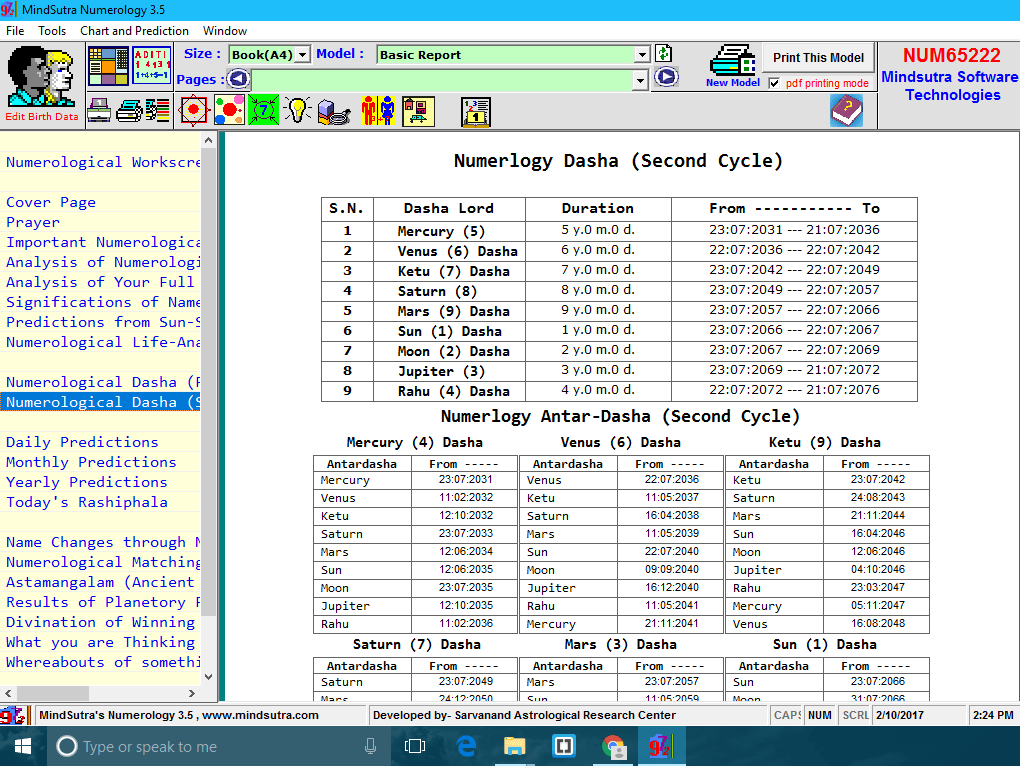1020x766 pixels.
Task: Open Yearly Predictions in sidebar
Action: (87, 482)
